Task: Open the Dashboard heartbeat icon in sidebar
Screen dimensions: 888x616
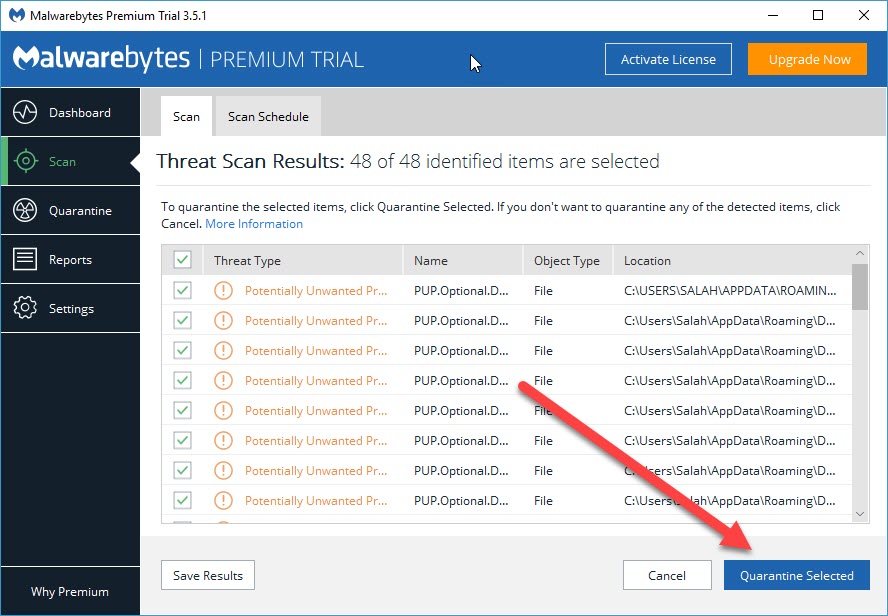Action: 25,112
